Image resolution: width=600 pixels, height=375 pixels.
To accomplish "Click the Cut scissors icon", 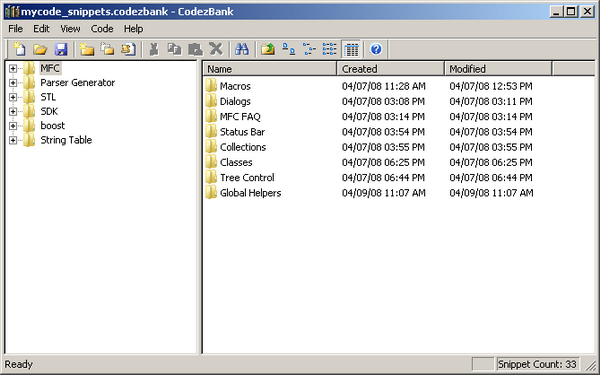I will 154,49.
